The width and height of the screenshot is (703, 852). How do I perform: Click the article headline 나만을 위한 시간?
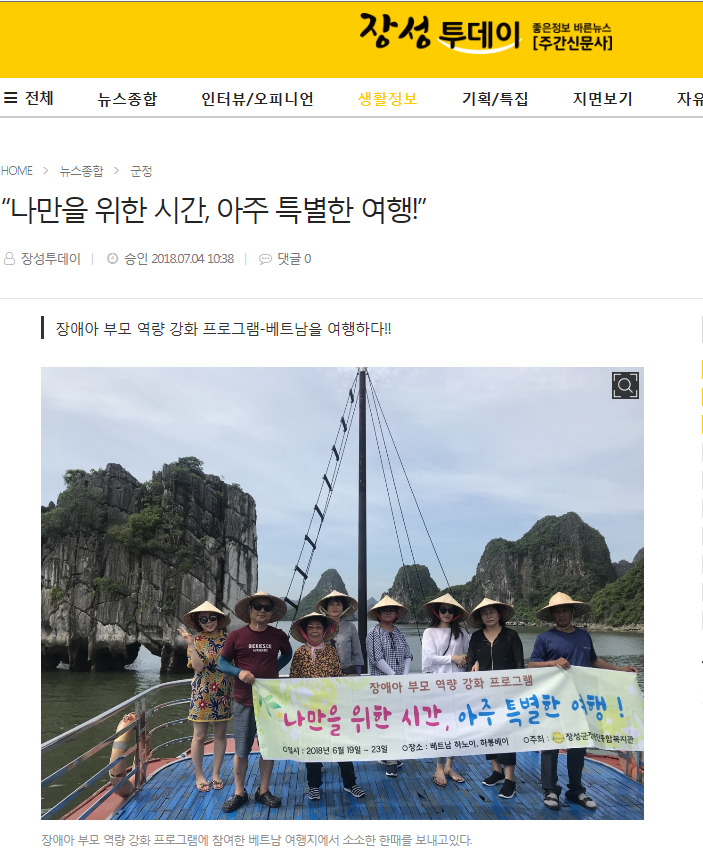click(214, 210)
